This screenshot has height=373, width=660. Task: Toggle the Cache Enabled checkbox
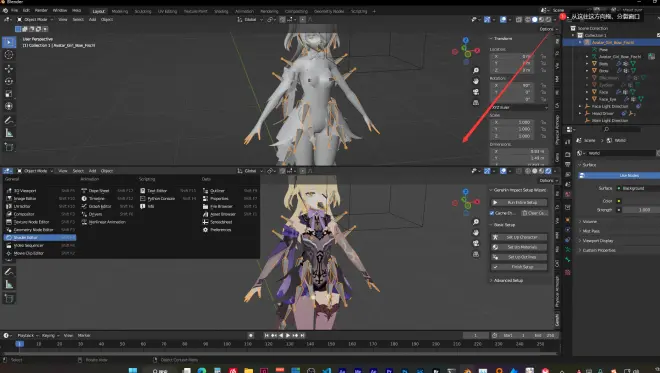(x=492, y=213)
